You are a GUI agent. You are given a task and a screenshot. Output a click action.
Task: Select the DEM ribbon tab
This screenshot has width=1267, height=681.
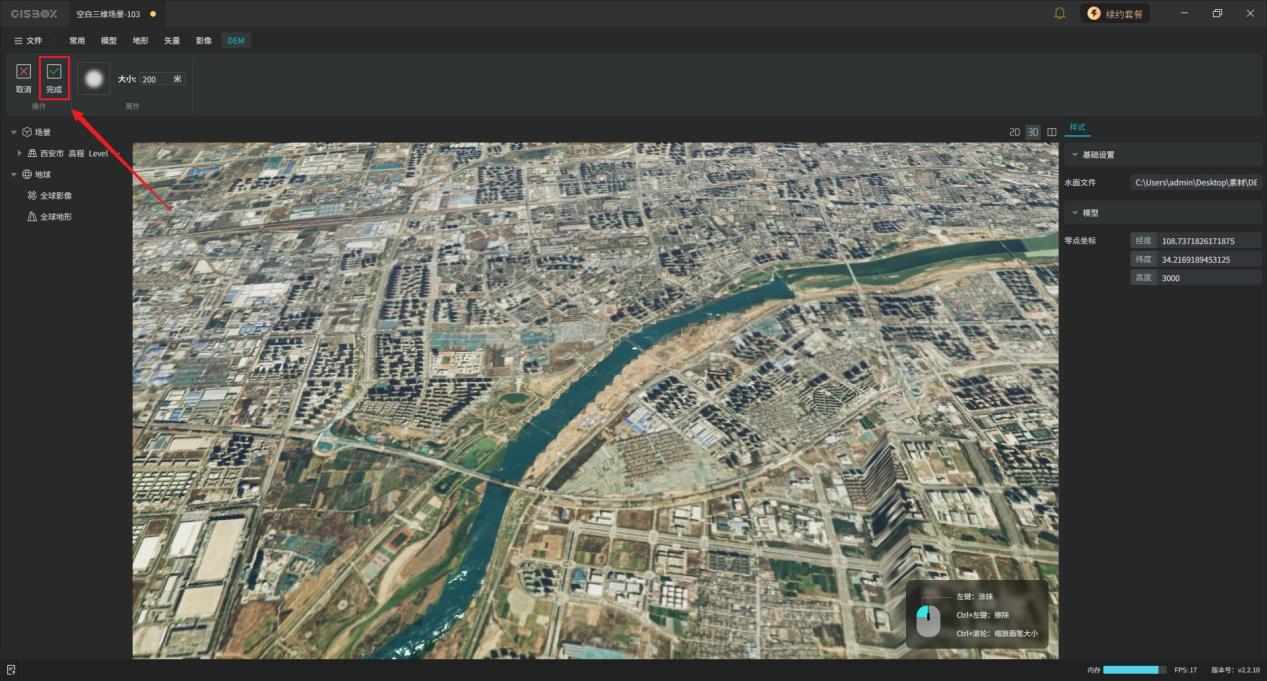(x=236, y=41)
